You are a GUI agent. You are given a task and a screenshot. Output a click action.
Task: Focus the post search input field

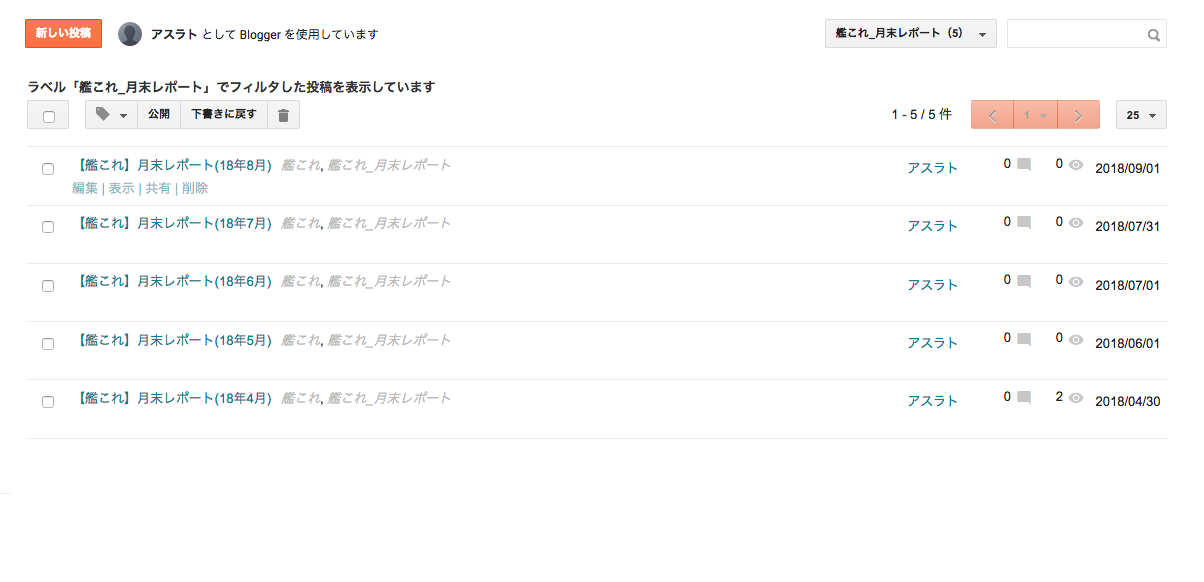click(1076, 34)
